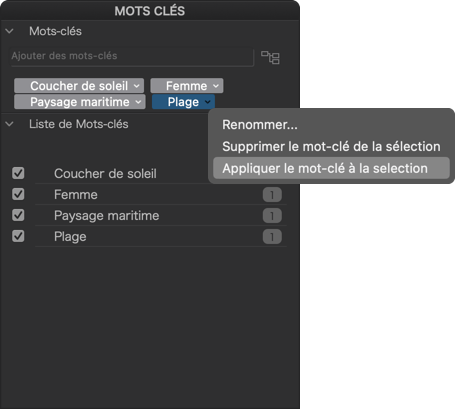Viewport: 455px width, 409px height.
Task: Select Supprimer le mot-clé de la sélection
Action: [x=331, y=146]
